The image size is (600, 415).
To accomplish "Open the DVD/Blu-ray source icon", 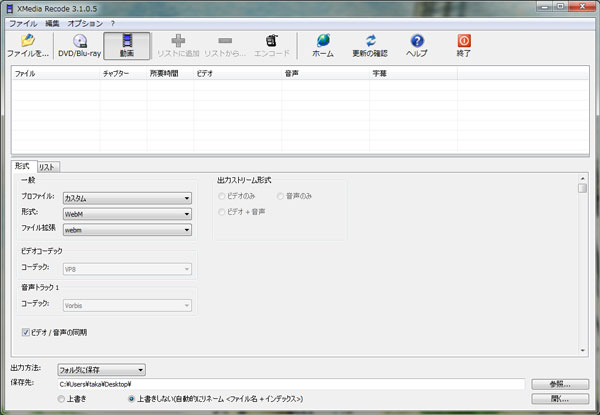I will [80, 45].
